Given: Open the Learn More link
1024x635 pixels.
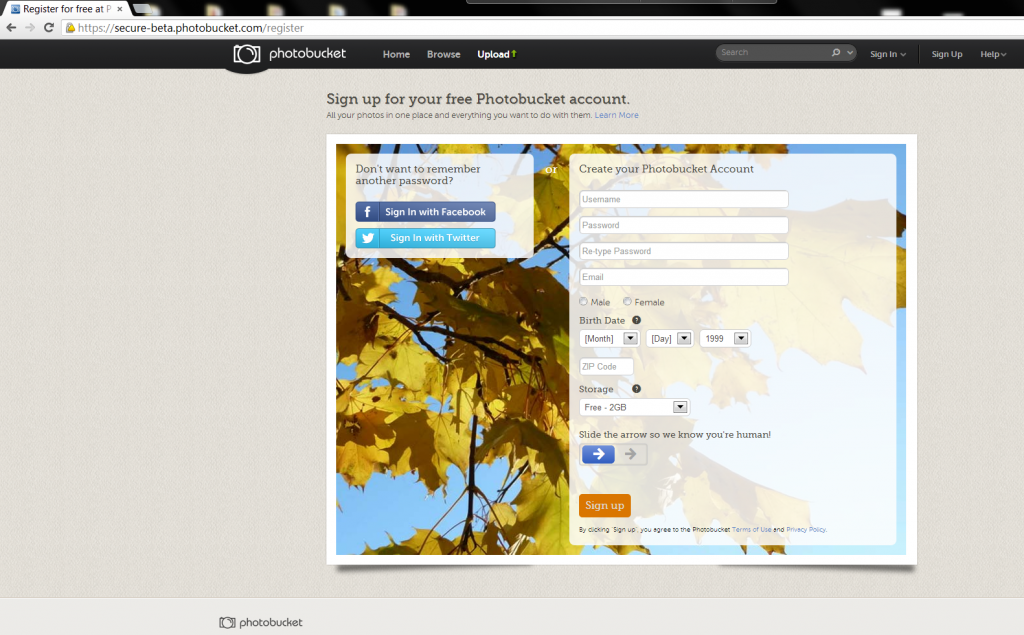Looking at the screenshot, I should coord(616,115).
